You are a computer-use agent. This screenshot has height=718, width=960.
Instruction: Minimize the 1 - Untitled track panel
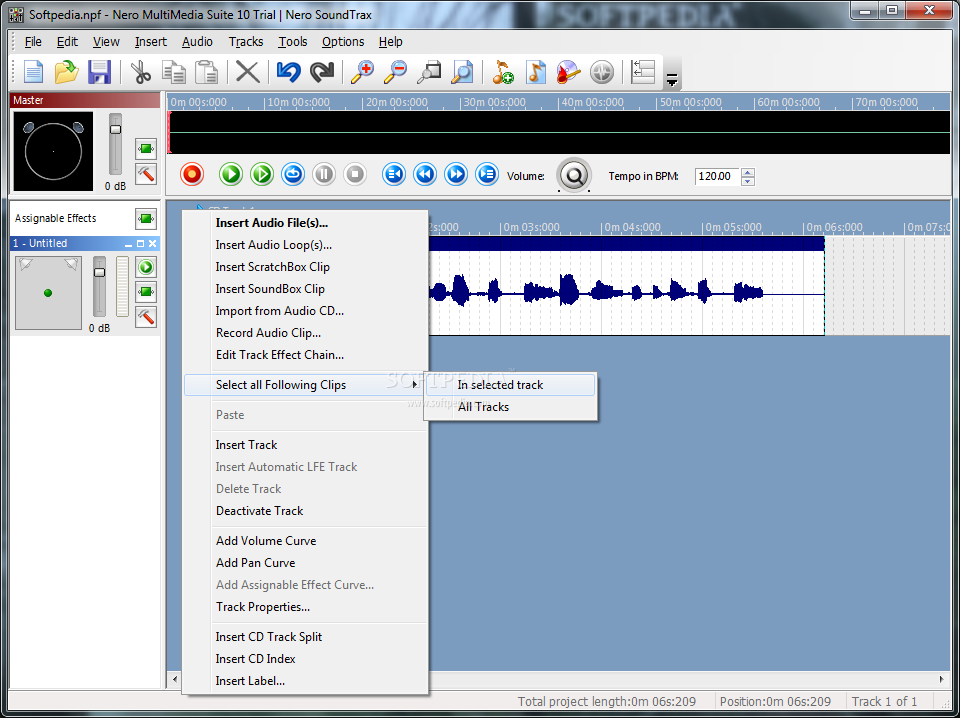point(129,244)
